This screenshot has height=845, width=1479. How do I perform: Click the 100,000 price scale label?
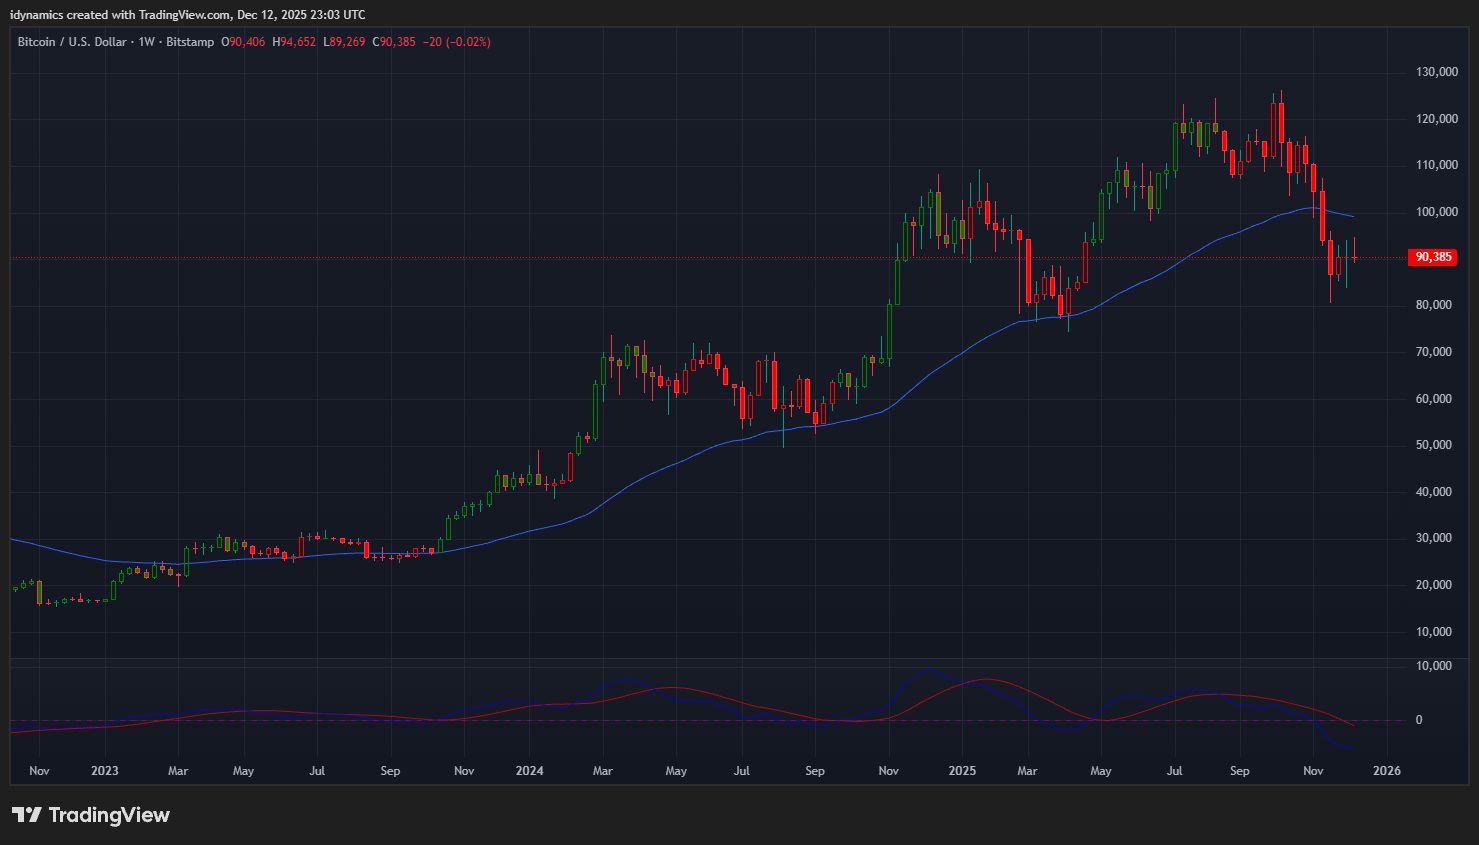tap(1436, 212)
